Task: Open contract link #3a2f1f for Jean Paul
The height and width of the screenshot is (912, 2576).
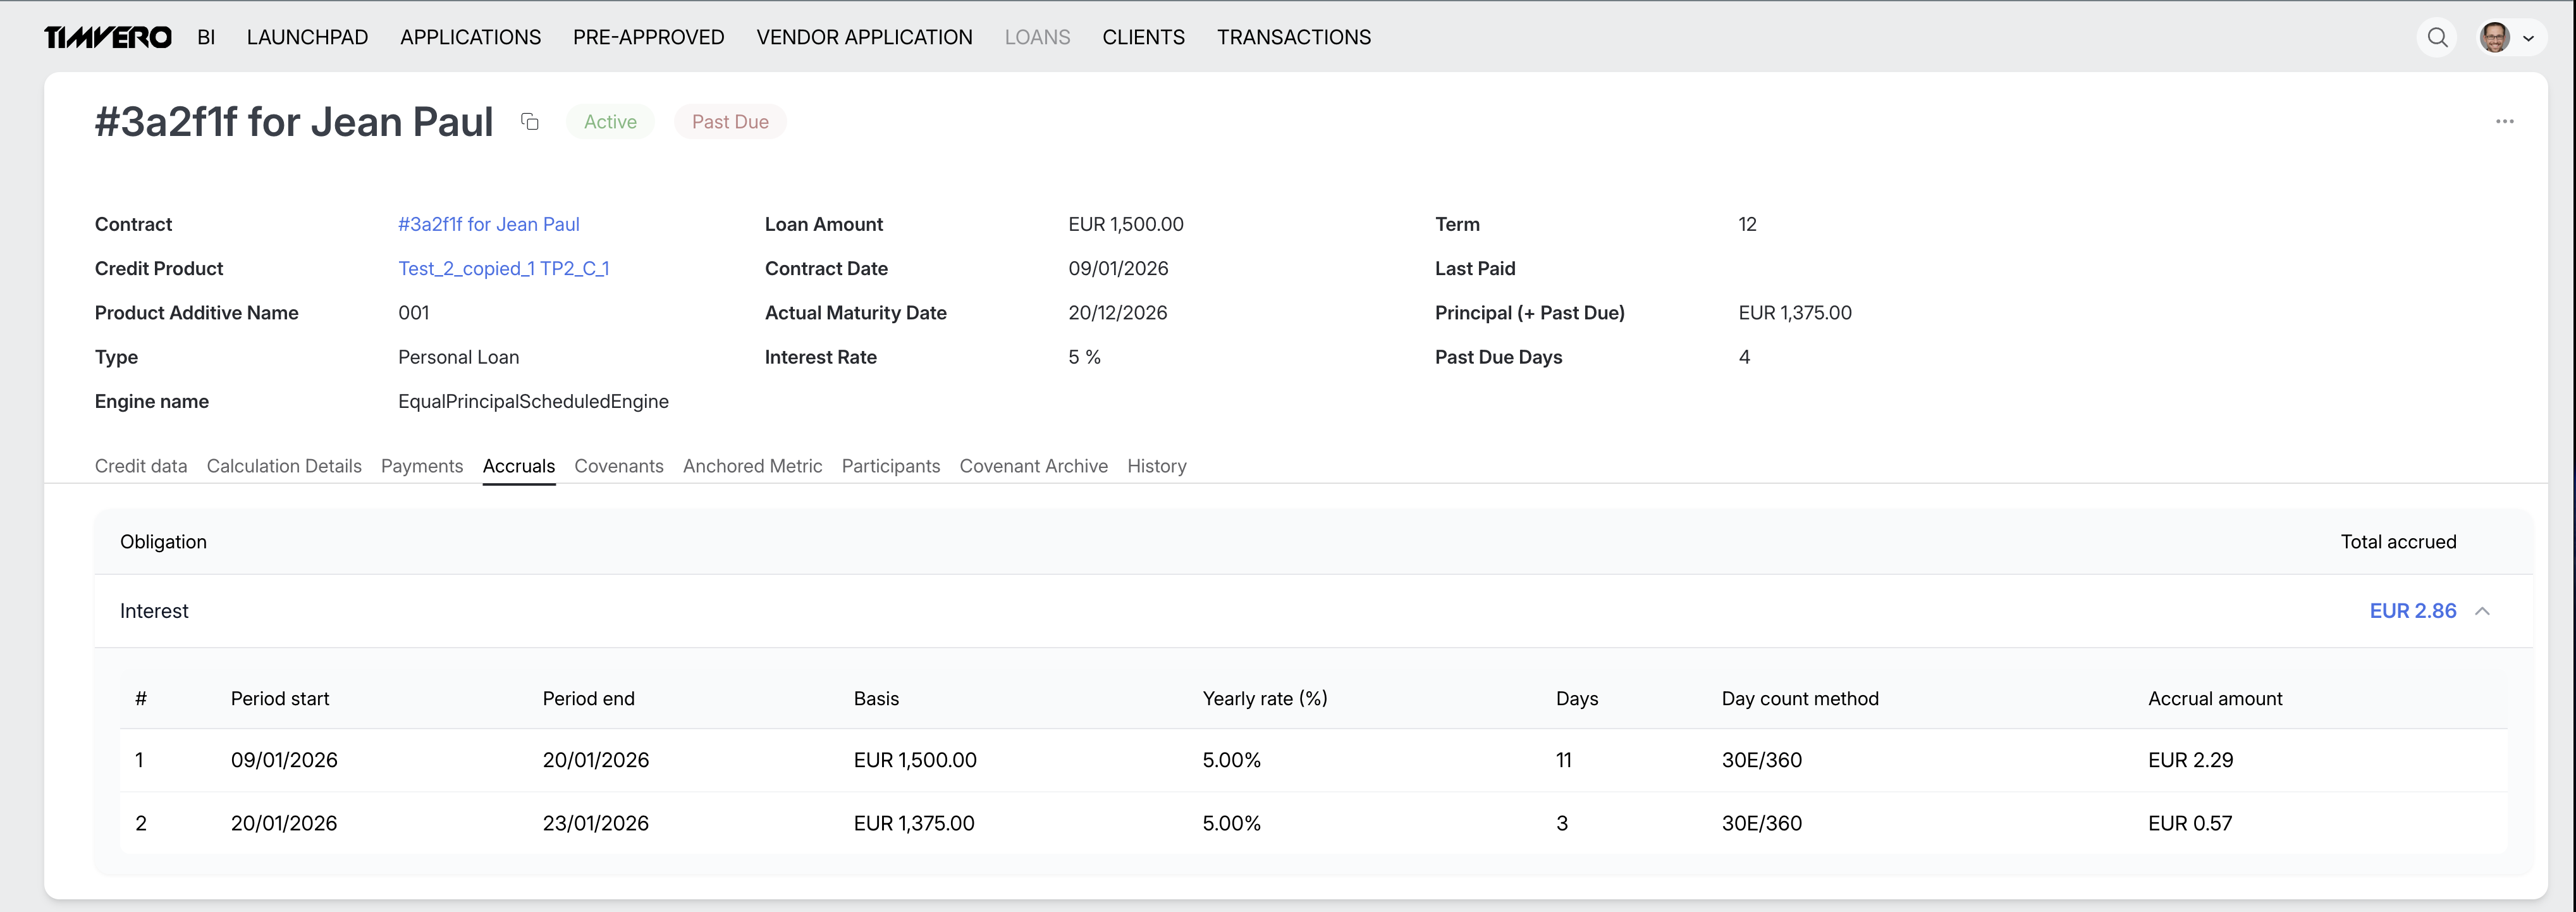Action: pyautogui.click(x=488, y=224)
